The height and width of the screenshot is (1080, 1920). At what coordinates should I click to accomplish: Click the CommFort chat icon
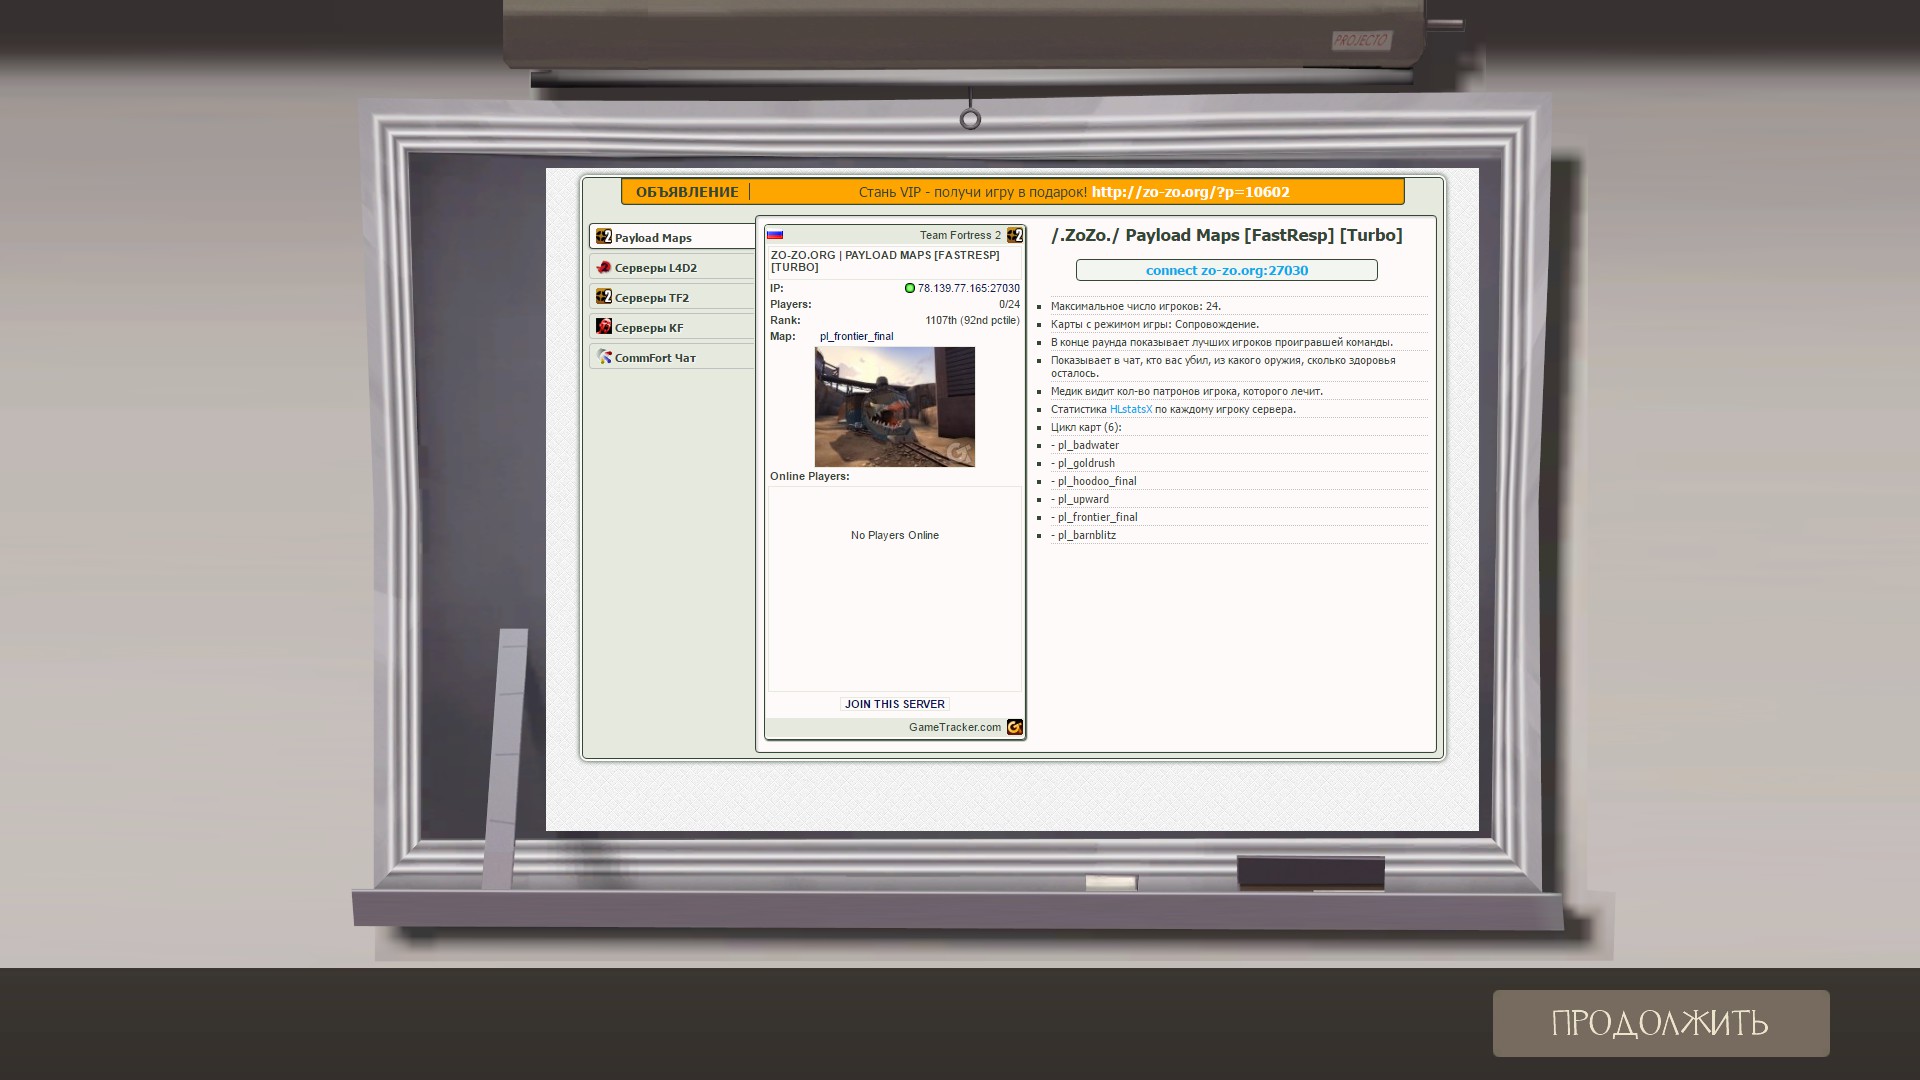click(x=603, y=357)
